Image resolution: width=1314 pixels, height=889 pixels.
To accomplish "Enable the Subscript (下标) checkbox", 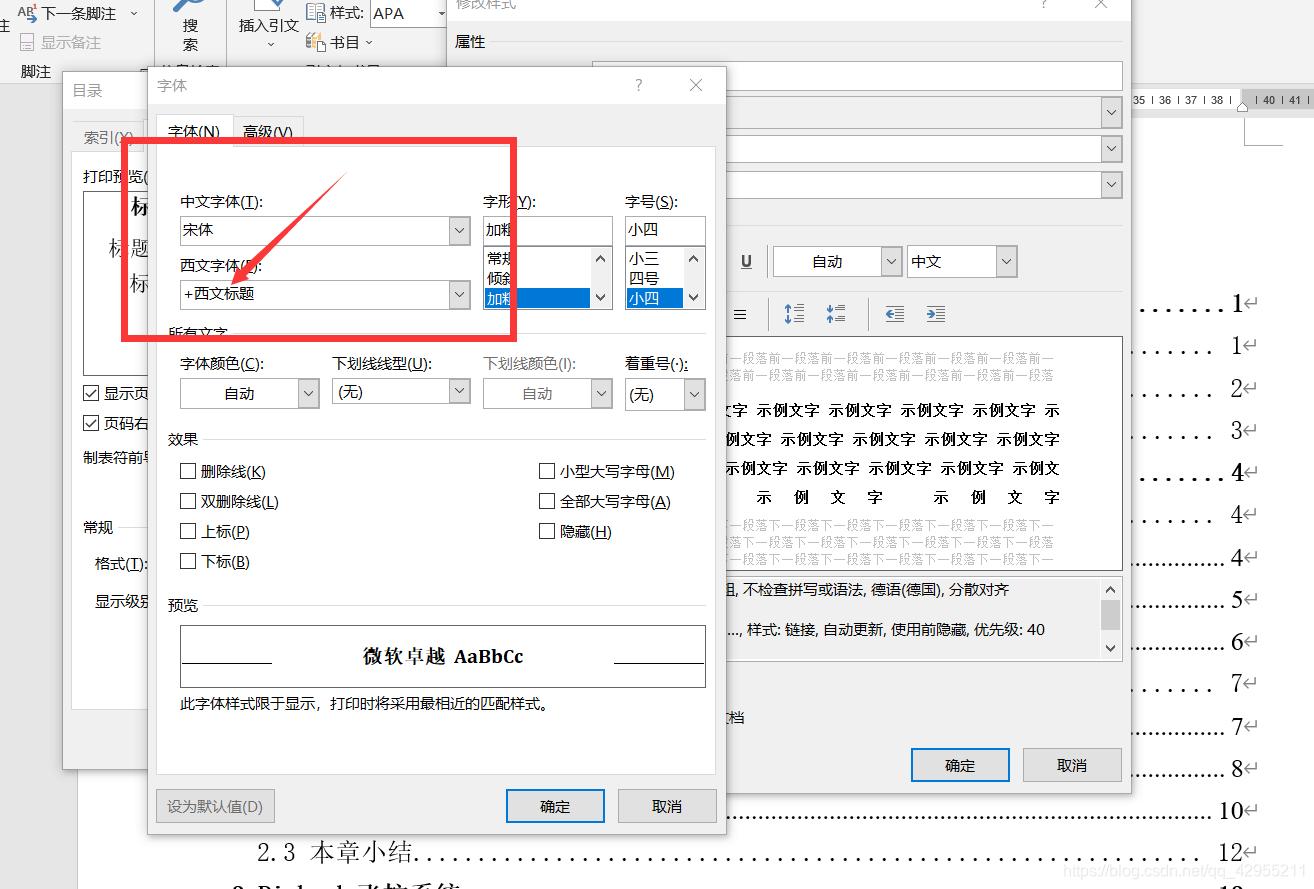I will pos(188,561).
